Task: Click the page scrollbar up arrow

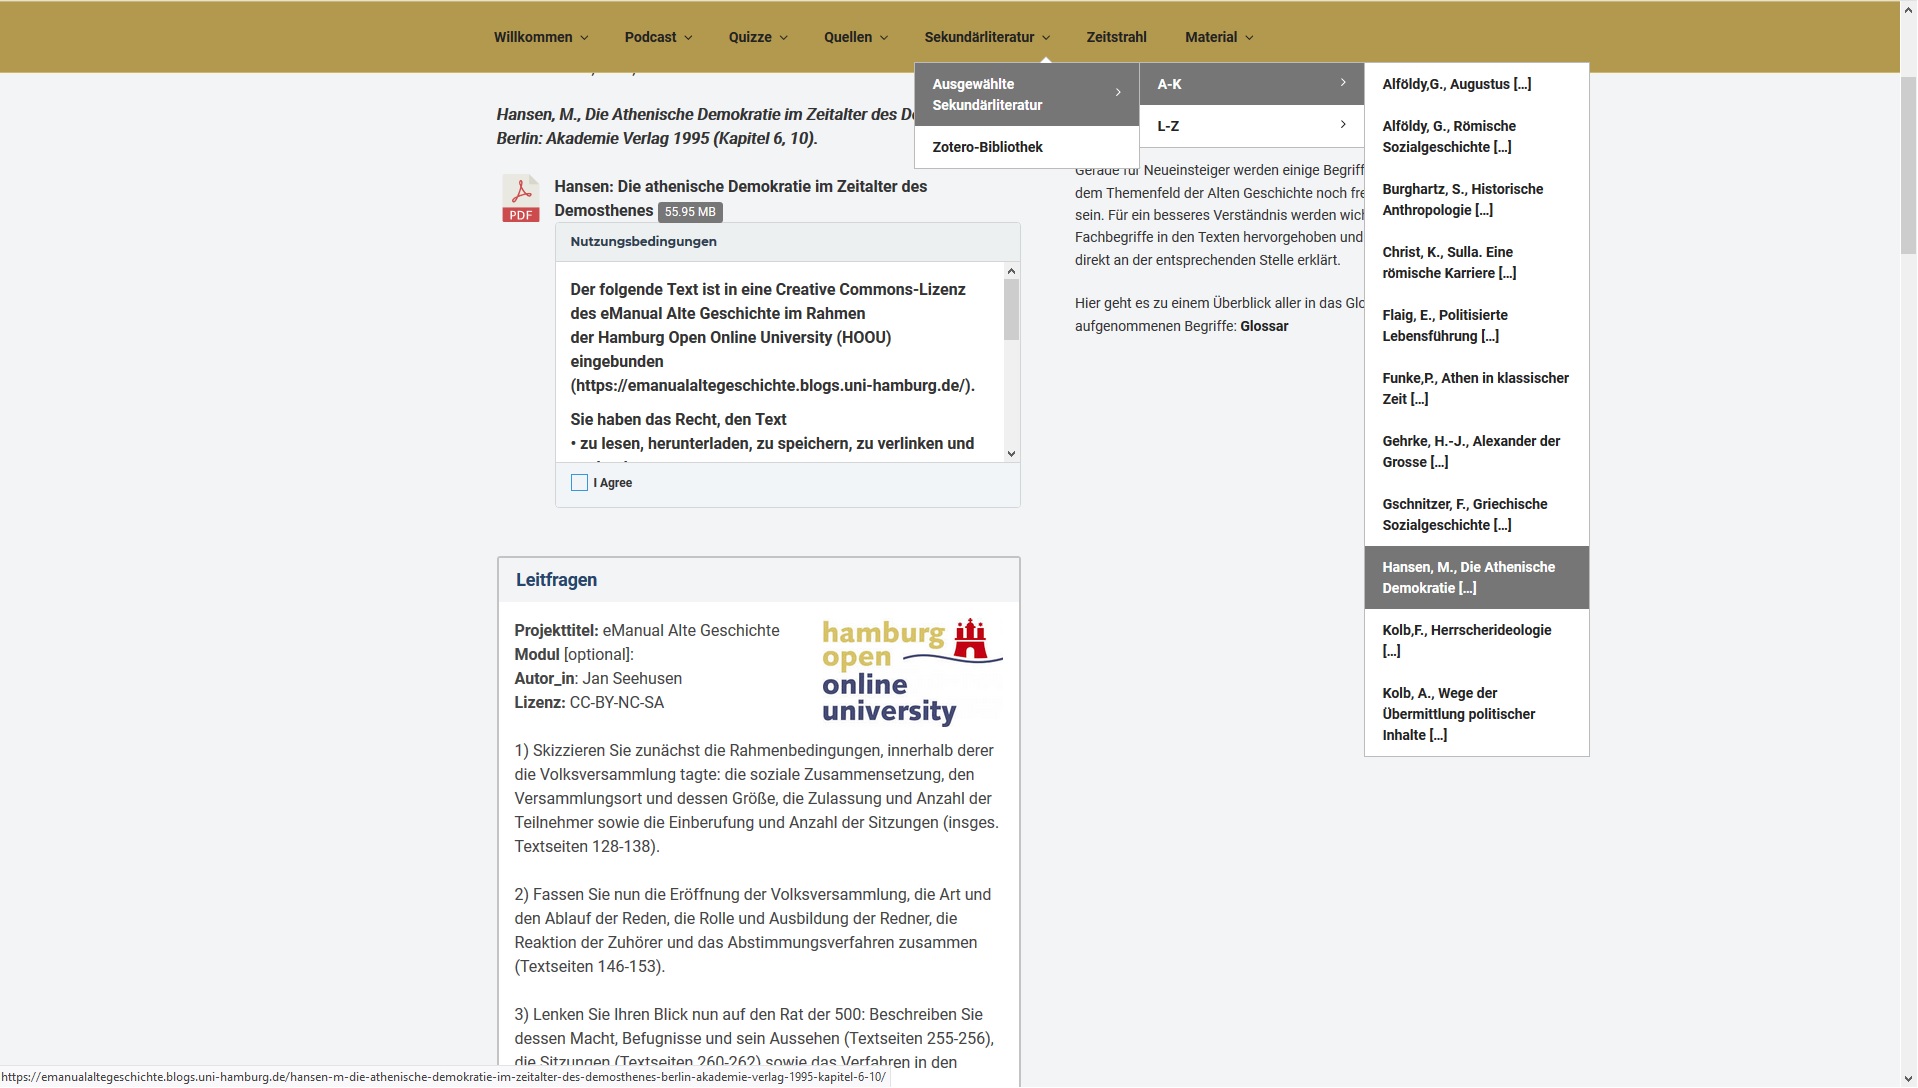Action: [x=1907, y=8]
